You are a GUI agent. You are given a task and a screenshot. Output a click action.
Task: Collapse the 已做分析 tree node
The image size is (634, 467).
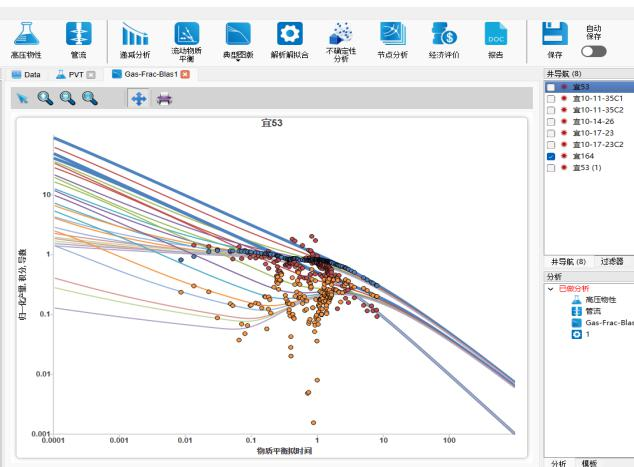pyautogui.click(x=549, y=288)
